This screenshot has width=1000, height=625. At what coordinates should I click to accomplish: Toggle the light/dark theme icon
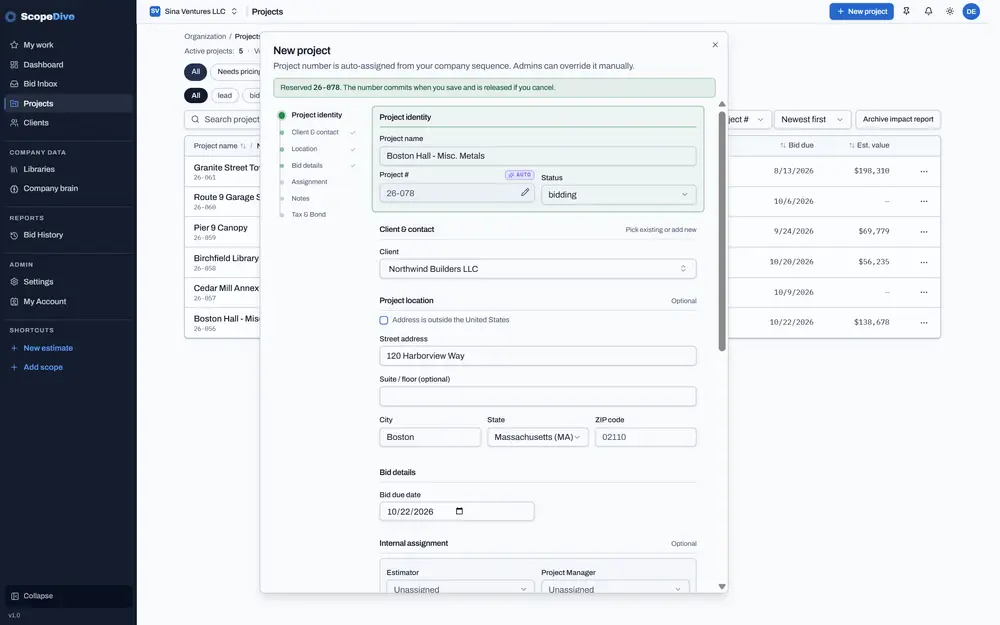(950, 11)
